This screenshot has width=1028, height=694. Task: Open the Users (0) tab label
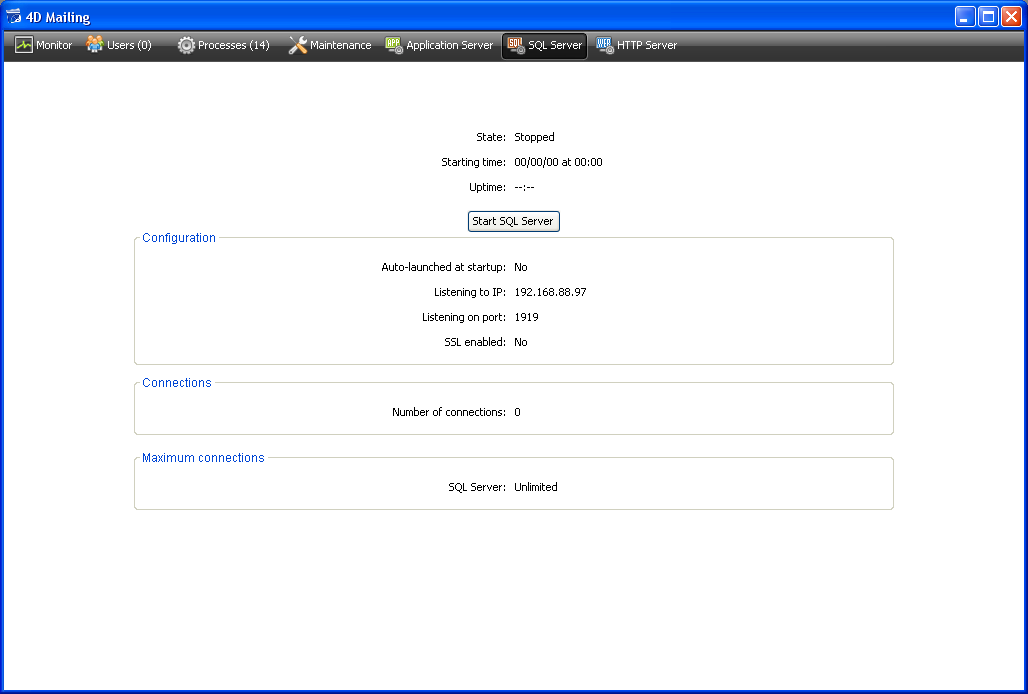[x=129, y=45]
